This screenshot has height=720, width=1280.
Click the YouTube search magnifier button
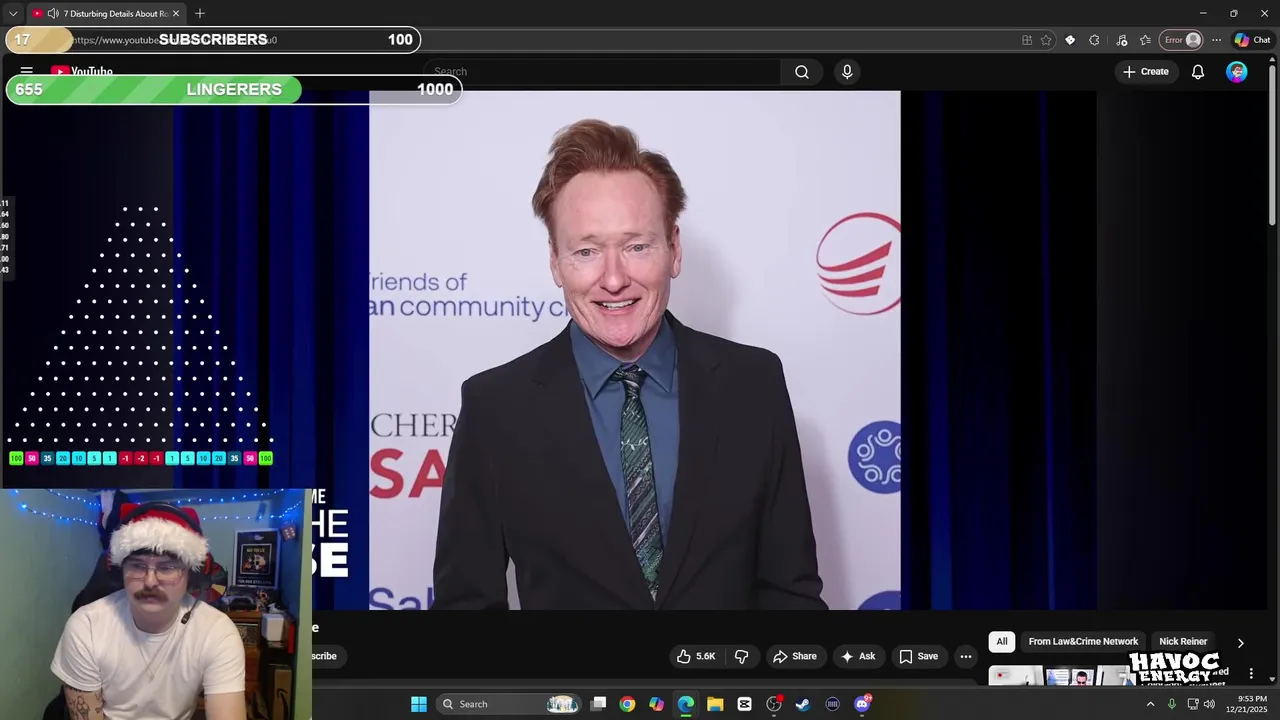802,72
